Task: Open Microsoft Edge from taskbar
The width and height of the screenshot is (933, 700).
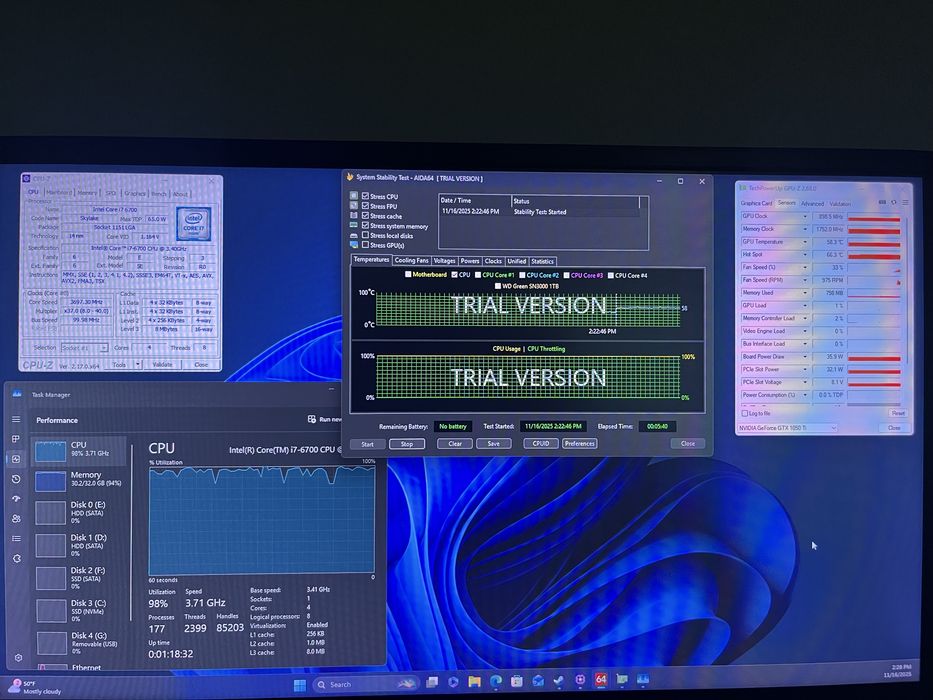Action: coord(496,681)
